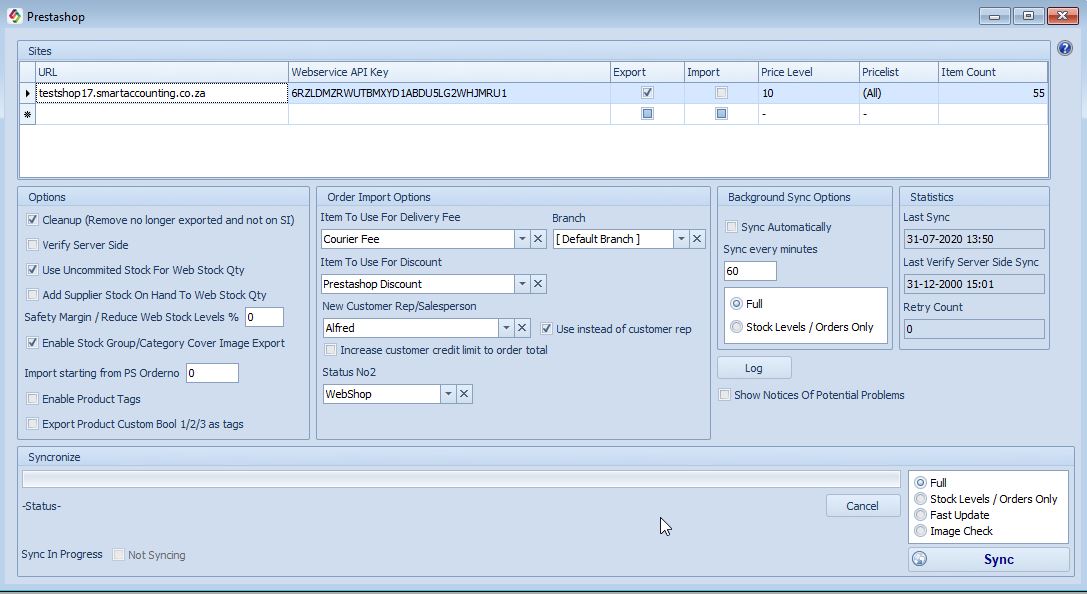Image resolution: width=1087 pixels, height=594 pixels.
Task: Click Import starting from PS Orderno field
Action: pos(212,373)
